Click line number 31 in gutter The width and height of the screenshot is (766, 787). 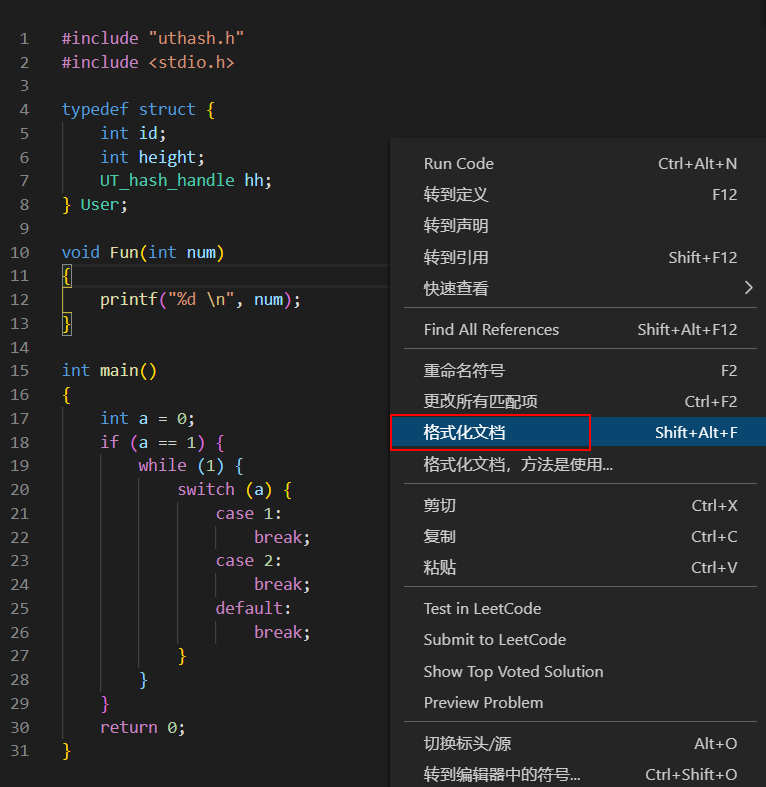(20, 751)
